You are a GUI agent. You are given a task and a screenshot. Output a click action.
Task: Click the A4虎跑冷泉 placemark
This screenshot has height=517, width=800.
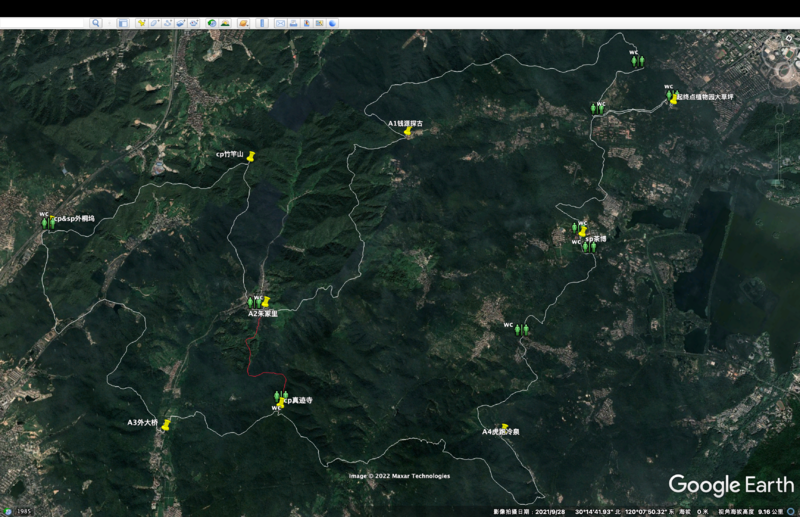pyautogui.click(x=503, y=427)
